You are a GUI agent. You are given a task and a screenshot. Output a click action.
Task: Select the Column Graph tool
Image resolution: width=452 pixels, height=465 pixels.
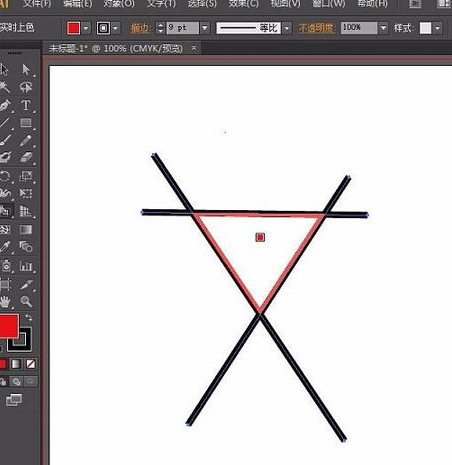pos(26,266)
